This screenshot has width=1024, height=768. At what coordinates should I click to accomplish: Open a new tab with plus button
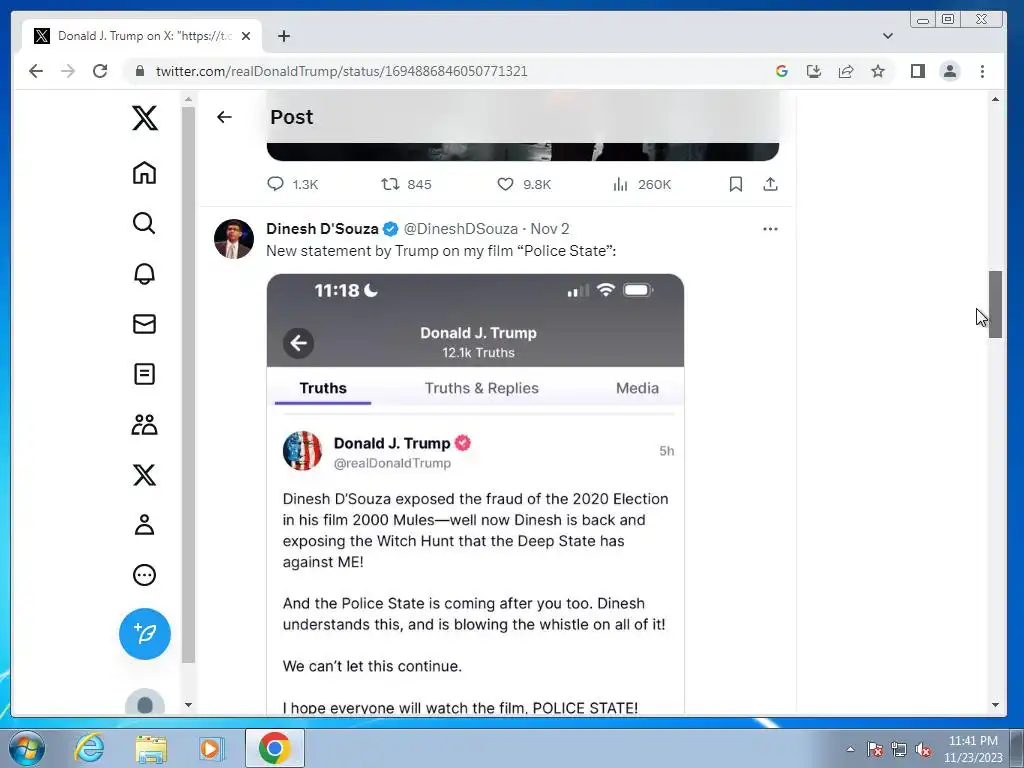283,36
